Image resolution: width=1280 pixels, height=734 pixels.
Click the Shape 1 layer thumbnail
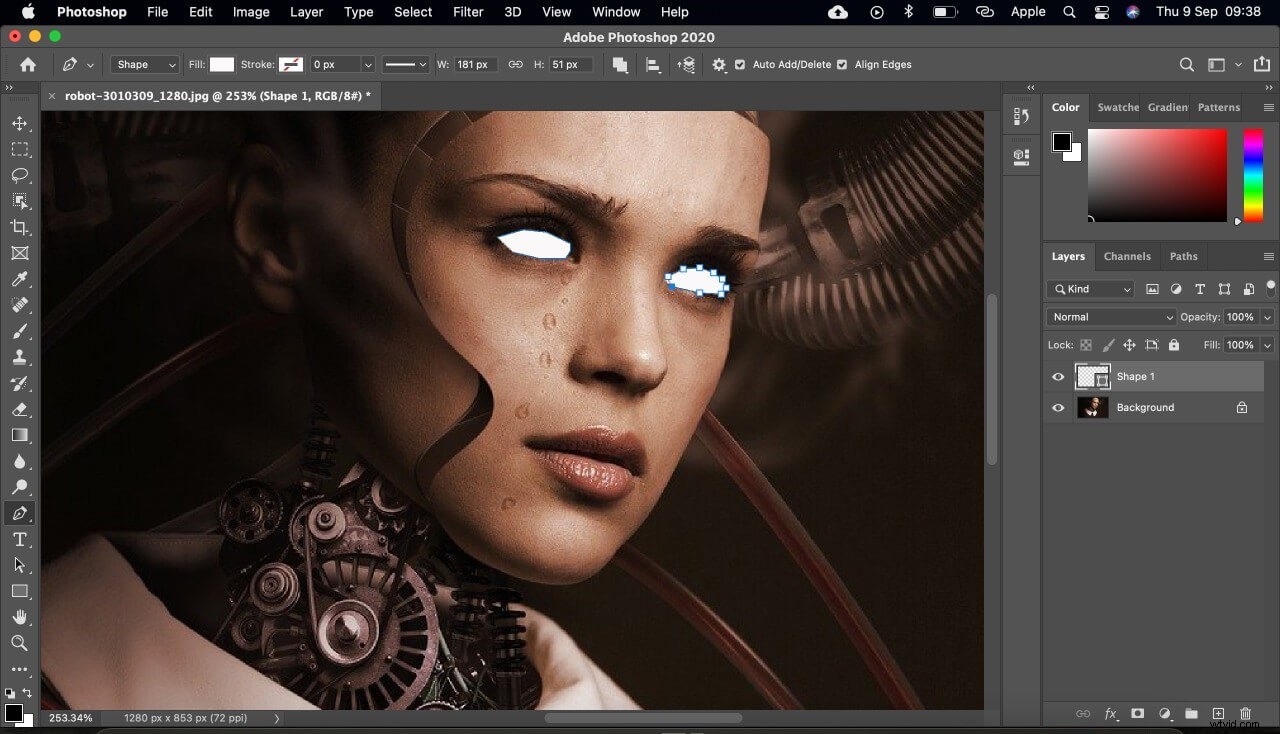click(x=1093, y=377)
